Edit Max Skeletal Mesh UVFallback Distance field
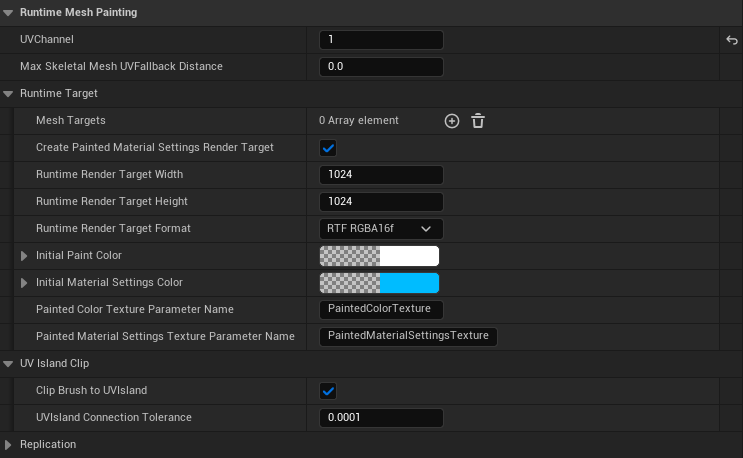The height and width of the screenshot is (458, 743). [x=381, y=67]
